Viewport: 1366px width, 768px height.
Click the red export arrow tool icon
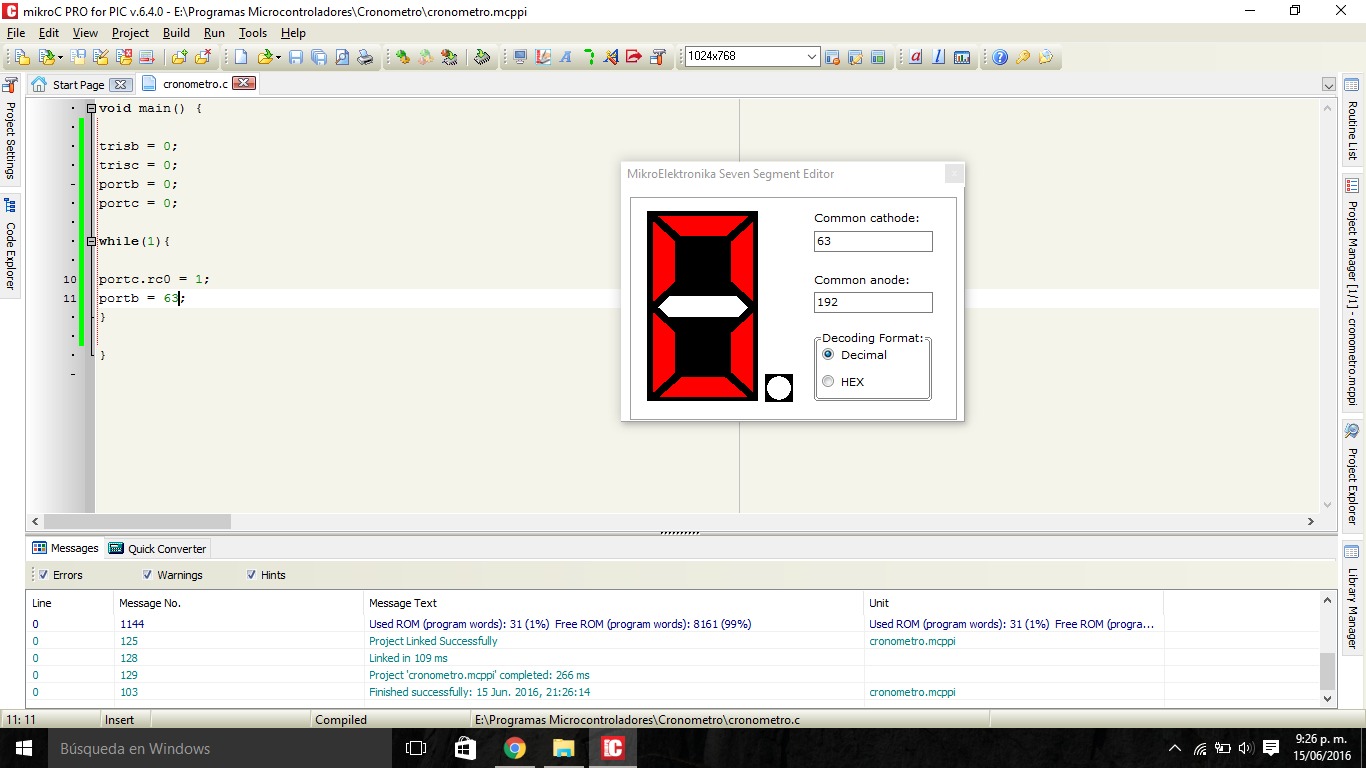click(634, 57)
